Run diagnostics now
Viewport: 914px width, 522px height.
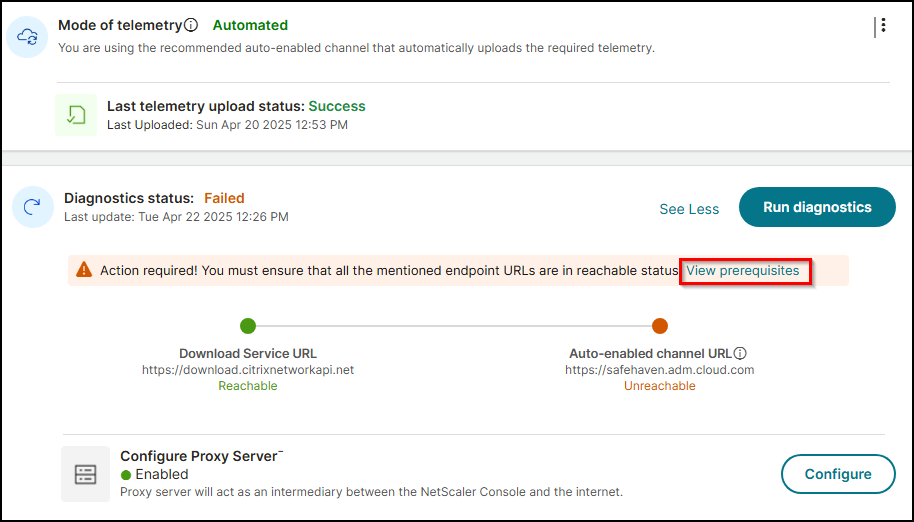point(817,207)
